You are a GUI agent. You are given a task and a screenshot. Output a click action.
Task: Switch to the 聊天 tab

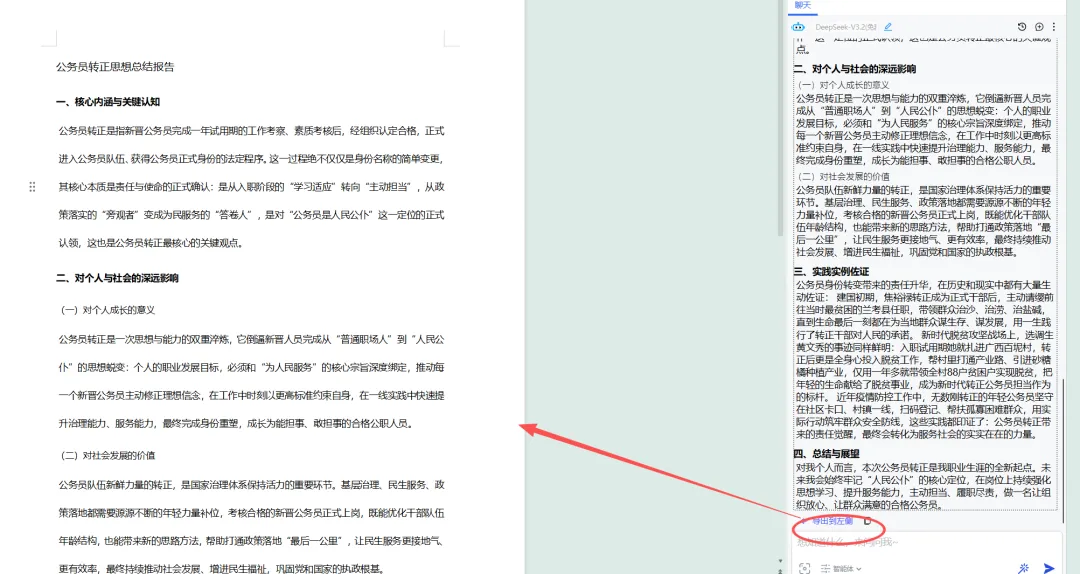[x=802, y=6]
